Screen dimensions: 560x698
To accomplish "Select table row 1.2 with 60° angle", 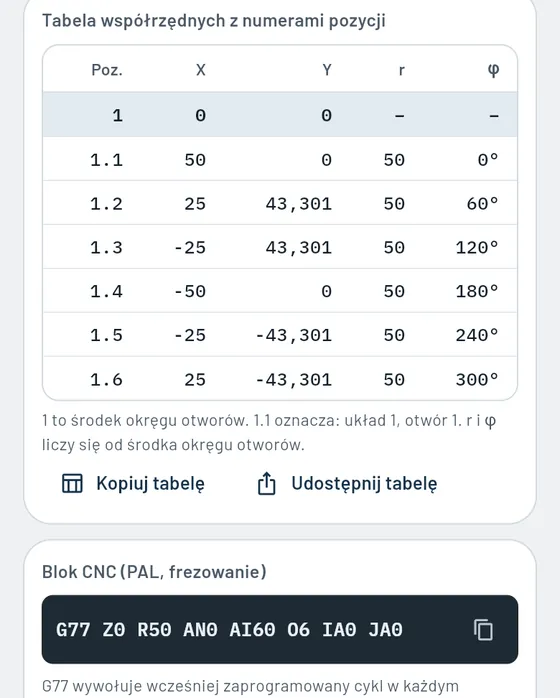I will (280, 203).
